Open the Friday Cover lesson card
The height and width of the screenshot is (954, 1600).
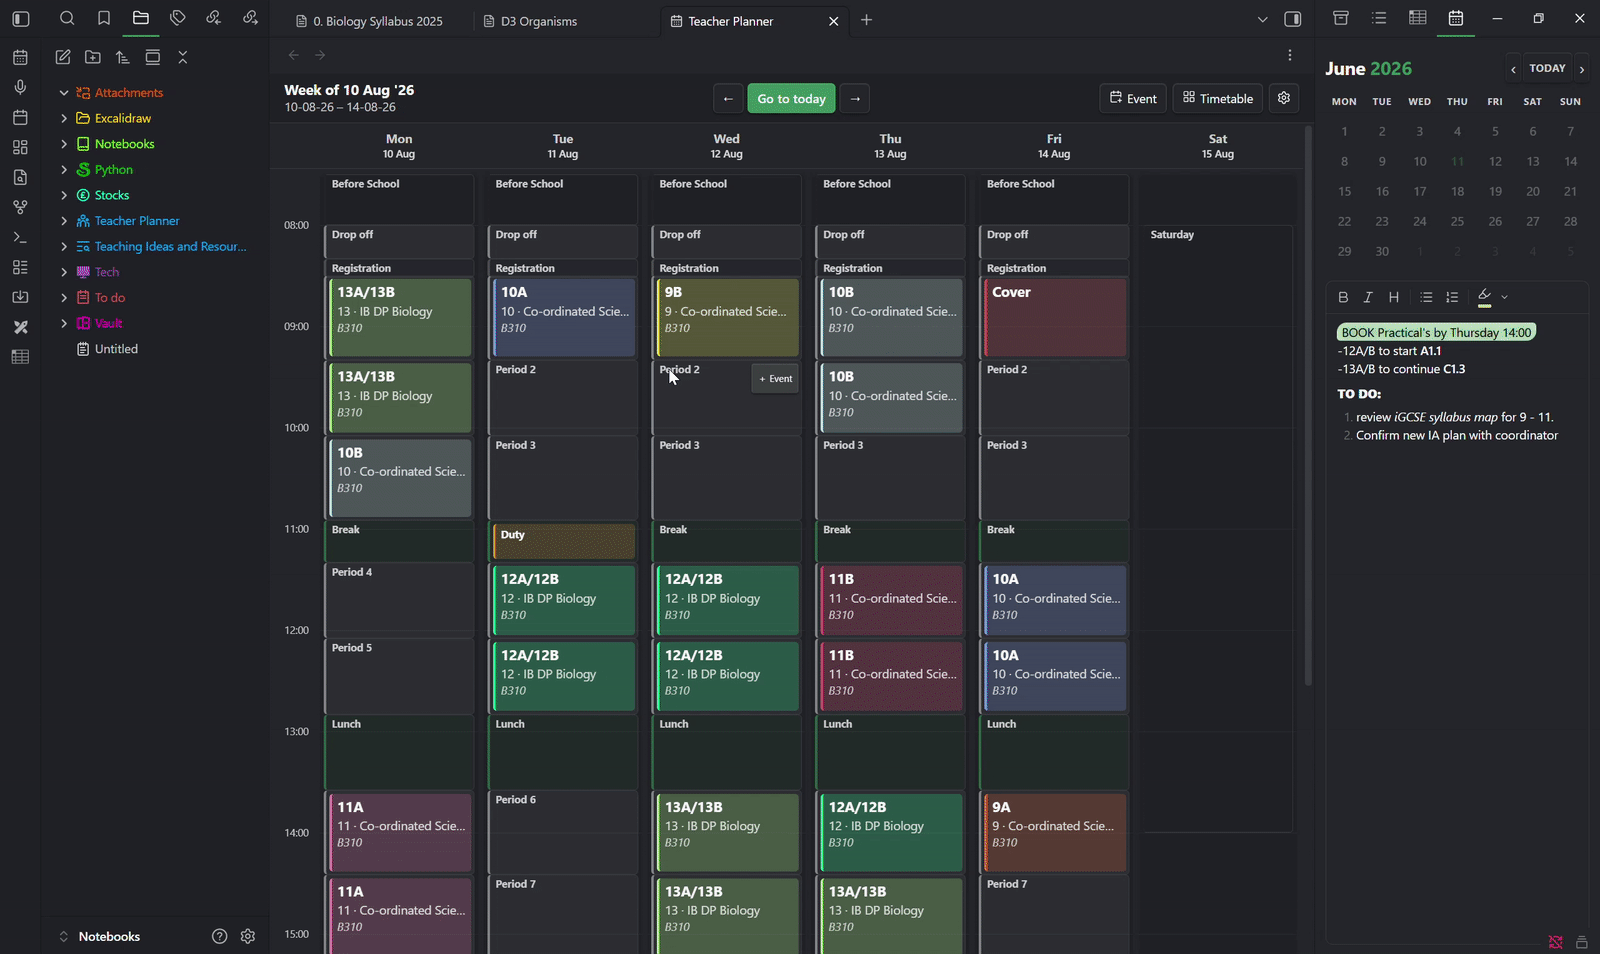pyautogui.click(x=1055, y=317)
